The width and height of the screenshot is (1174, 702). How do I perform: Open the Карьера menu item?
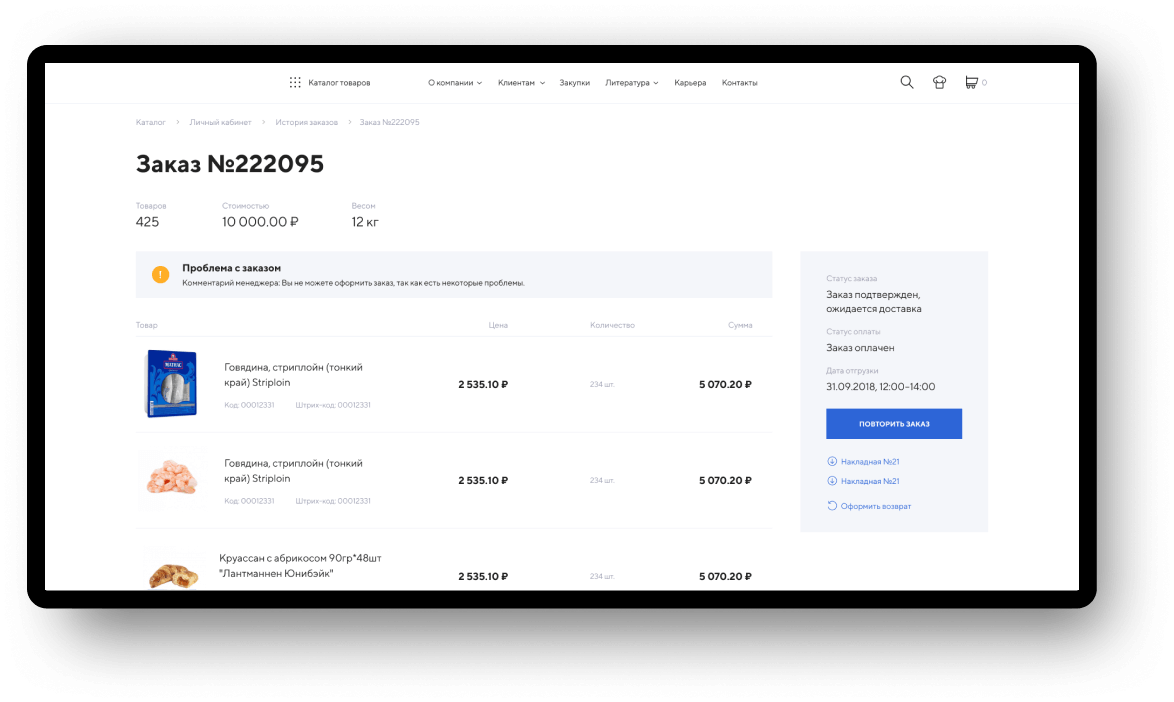690,83
